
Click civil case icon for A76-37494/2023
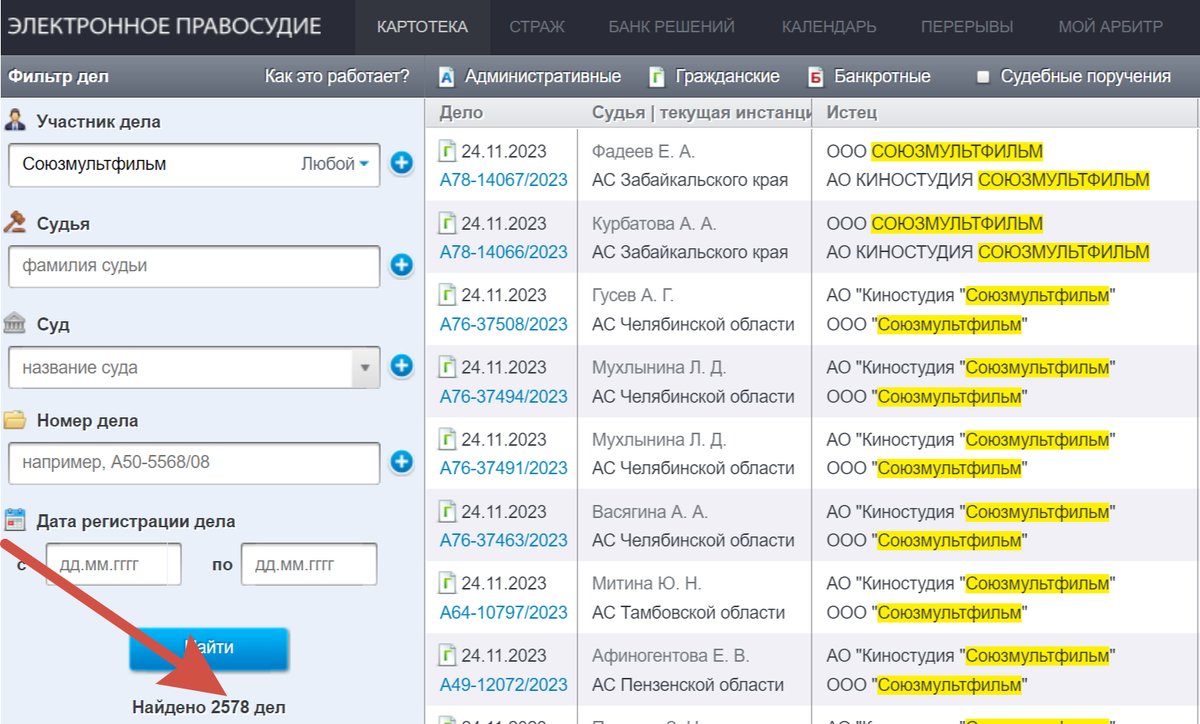click(x=448, y=368)
